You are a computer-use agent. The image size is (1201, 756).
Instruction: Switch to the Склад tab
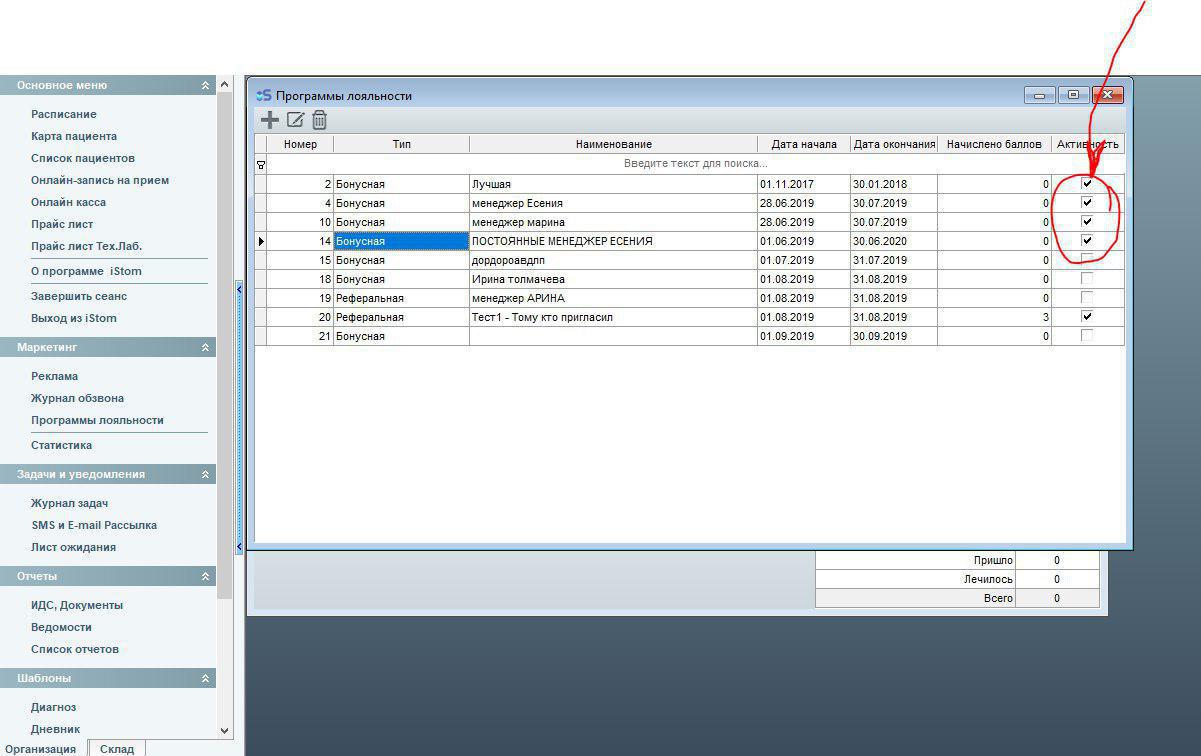(x=117, y=748)
